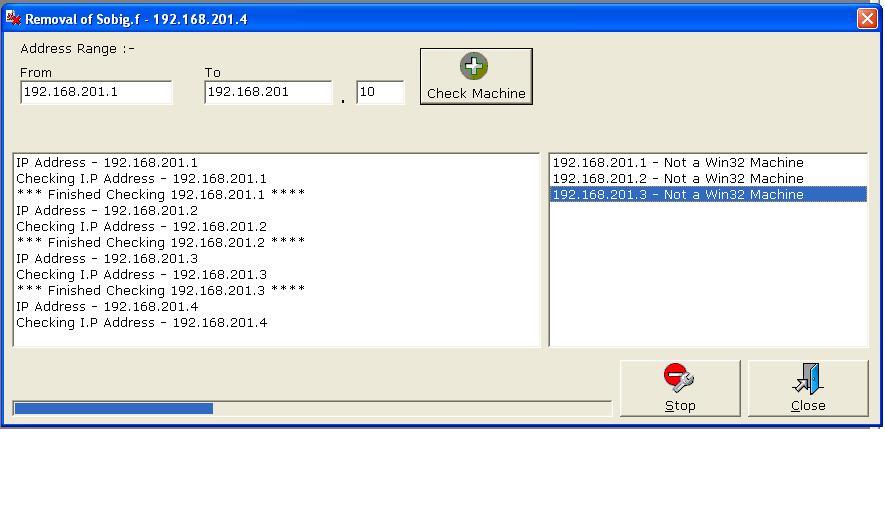The width and height of the screenshot is (885, 512).
Task: Click the To IP address field
Action: (x=267, y=92)
